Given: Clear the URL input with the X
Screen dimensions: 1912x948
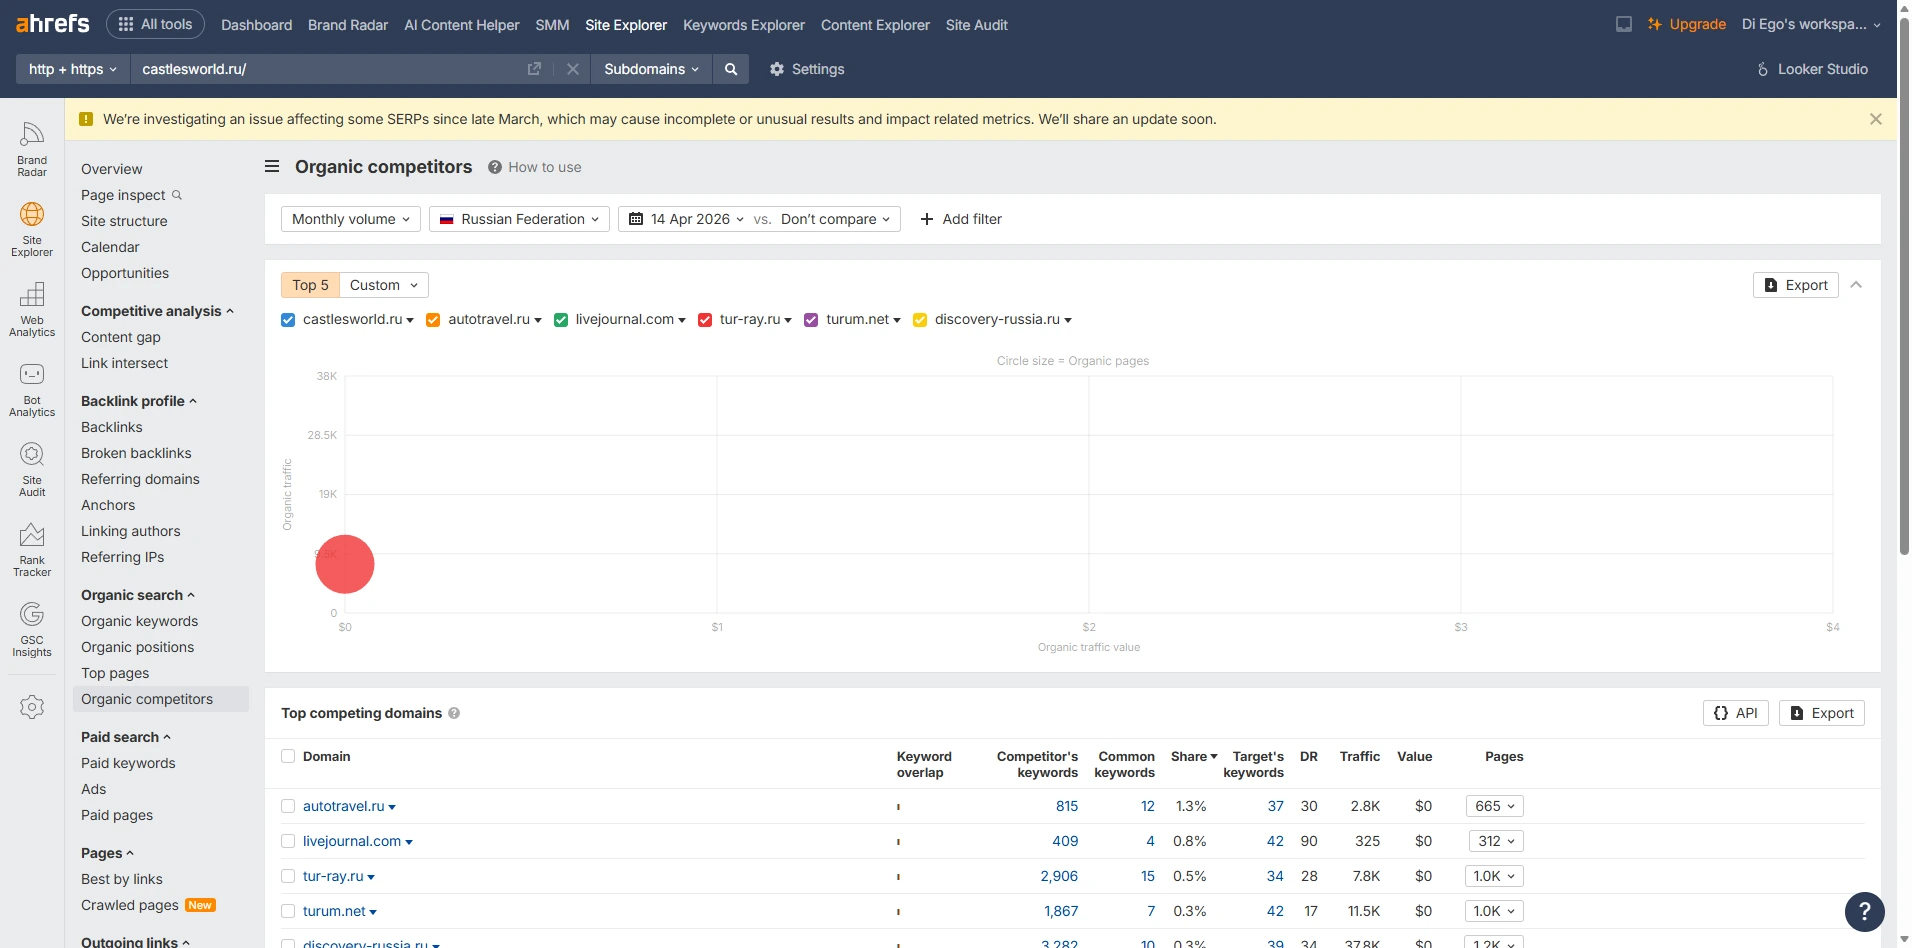Looking at the screenshot, I should point(573,69).
